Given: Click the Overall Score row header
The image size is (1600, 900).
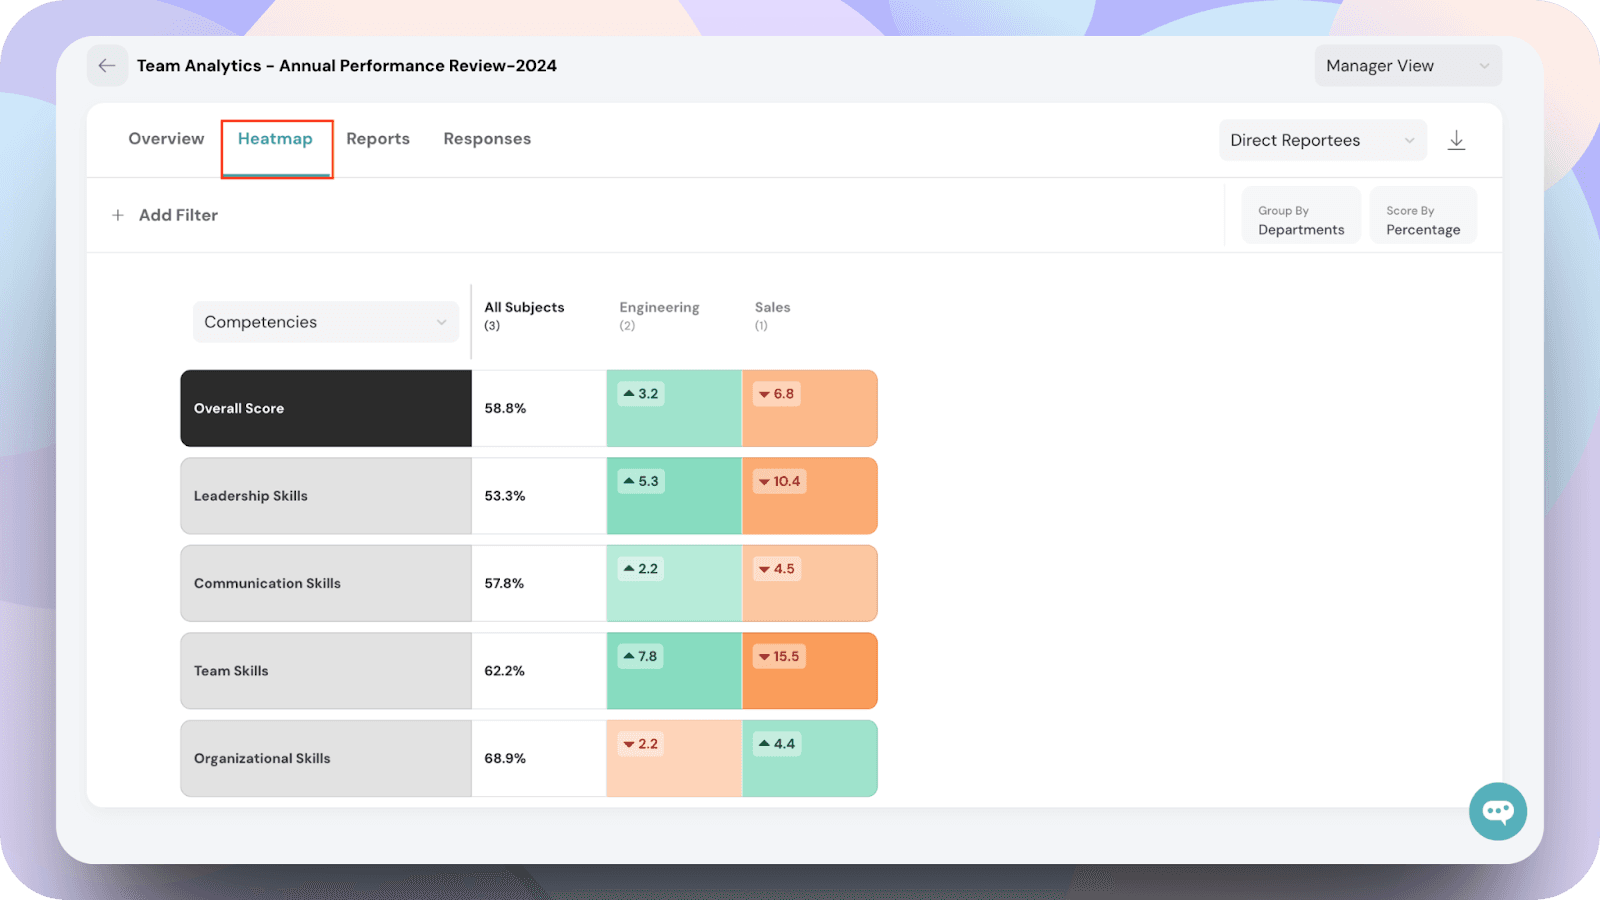Looking at the screenshot, I should [325, 408].
